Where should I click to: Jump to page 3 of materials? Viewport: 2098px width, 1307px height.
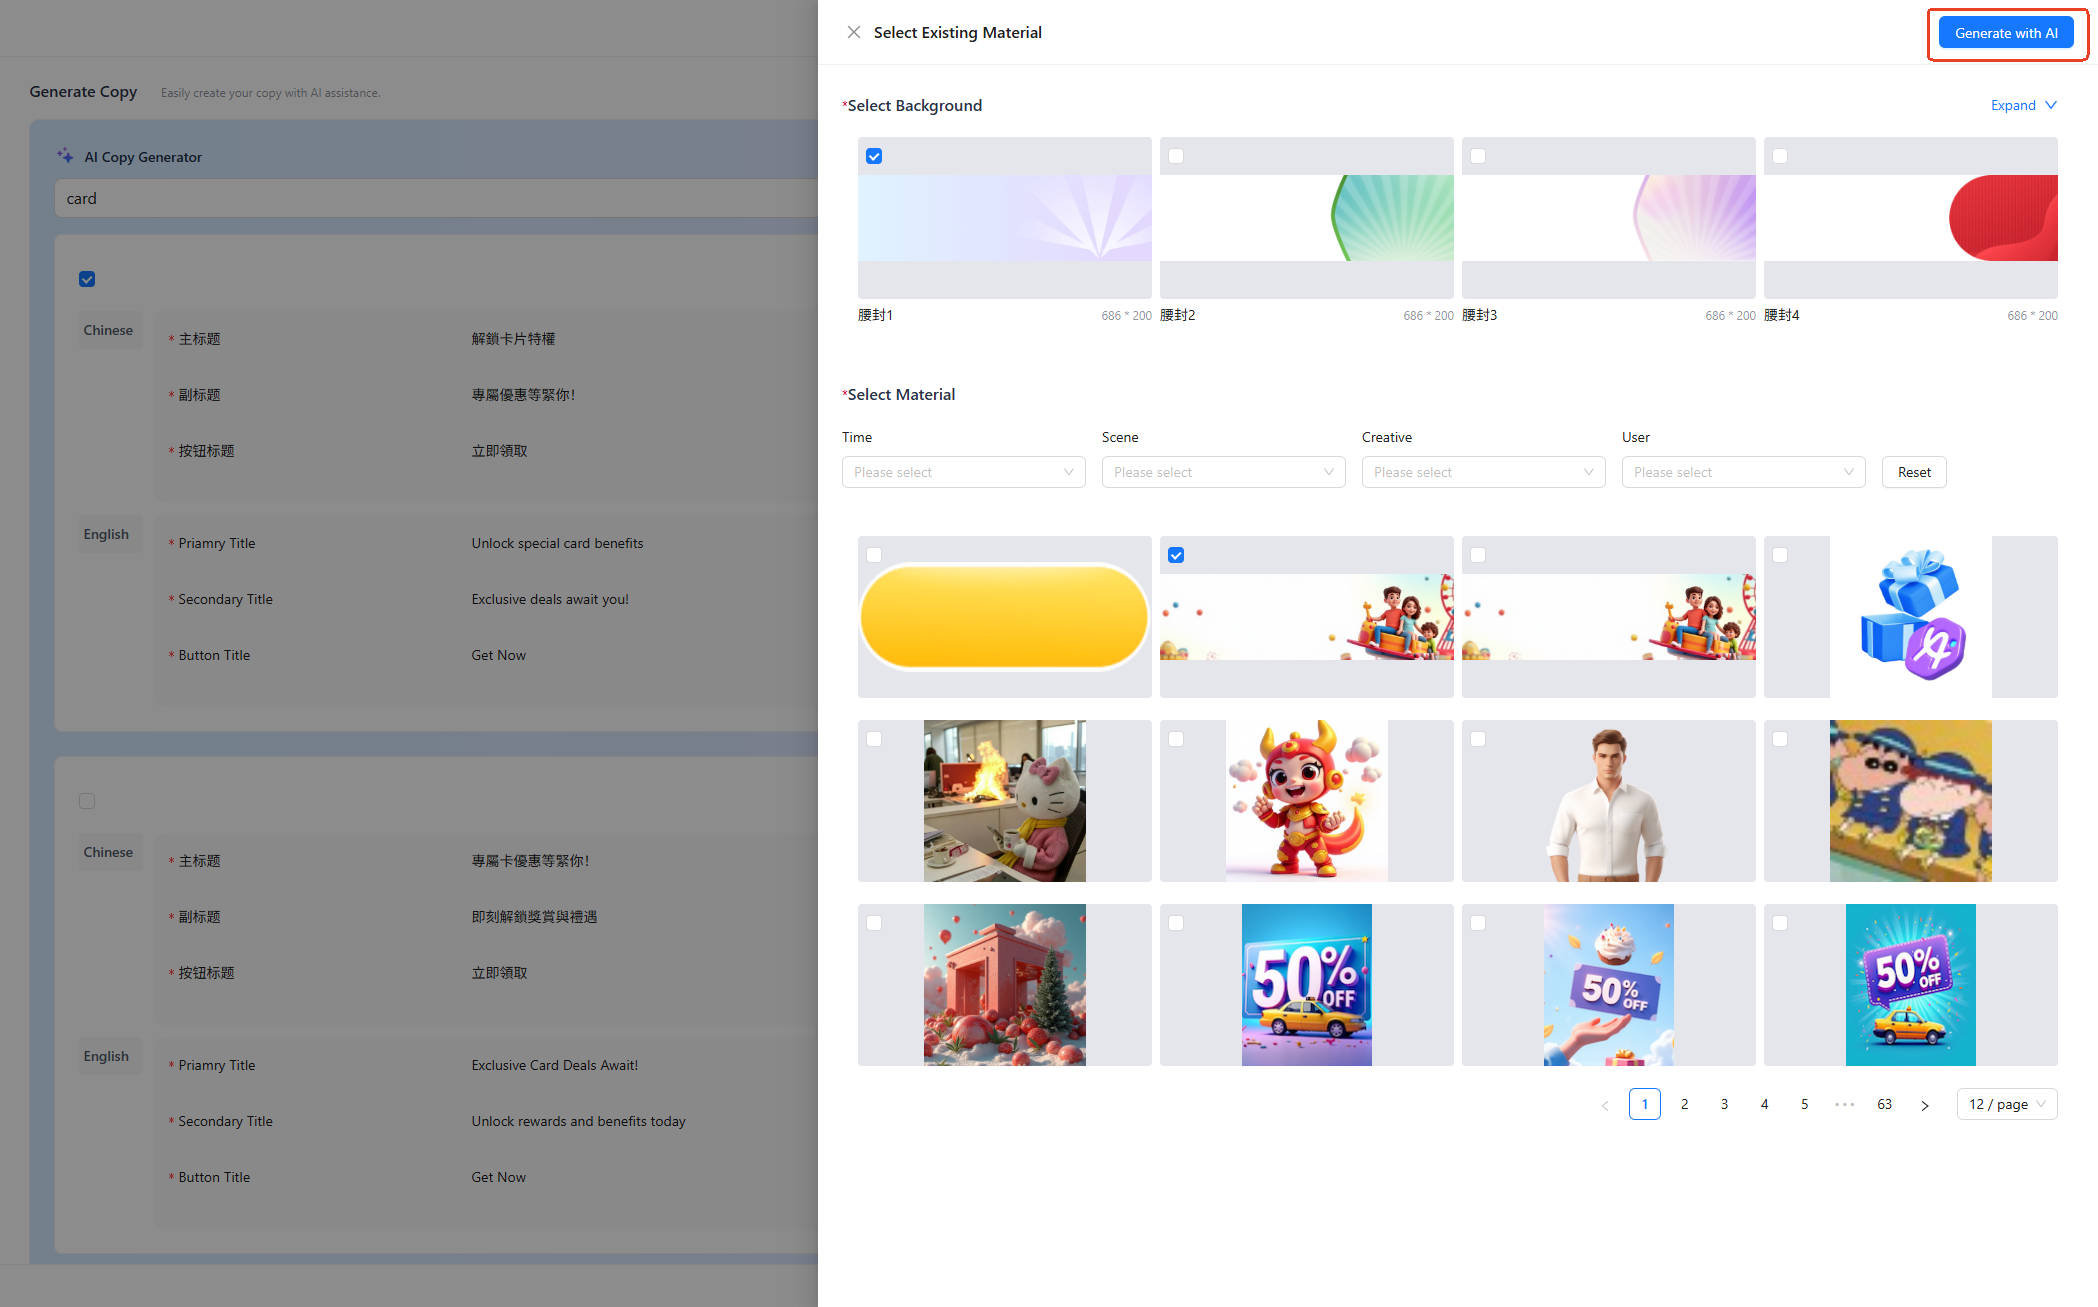pos(1724,1104)
